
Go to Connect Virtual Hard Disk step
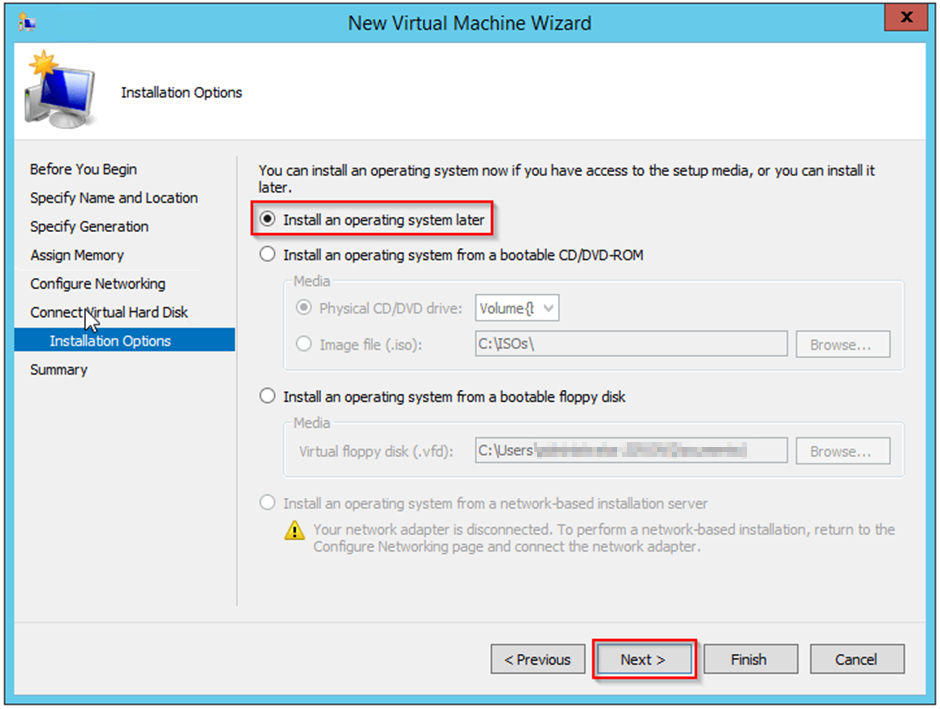(109, 312)
